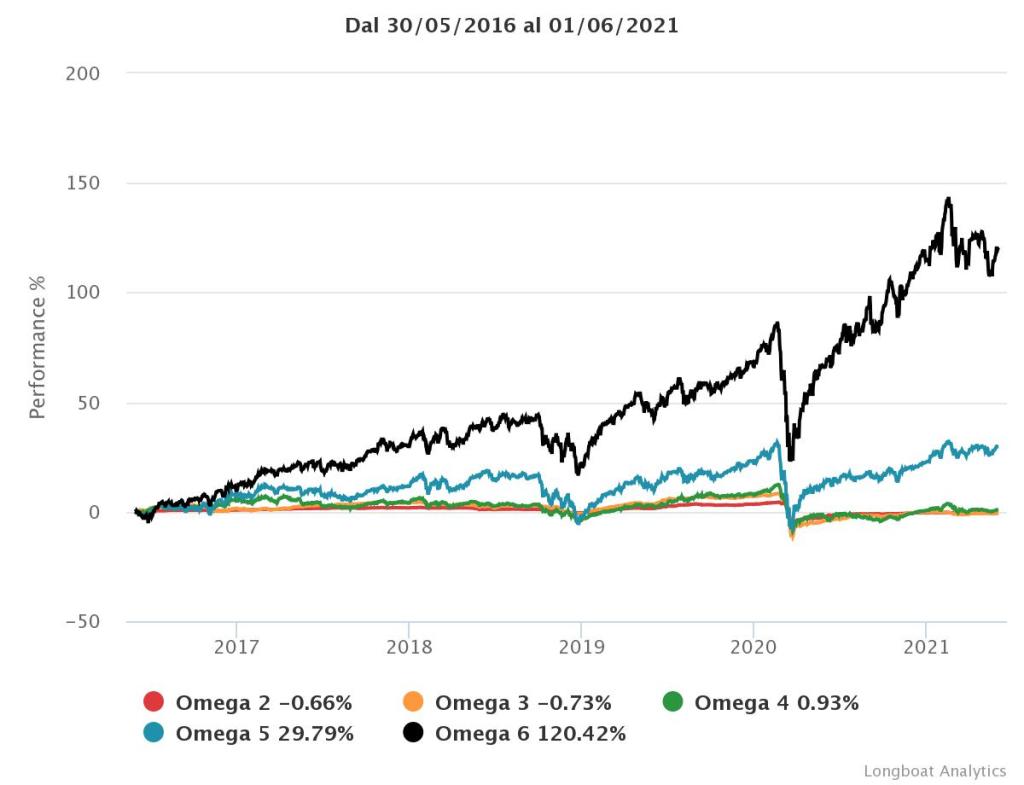Toggle the Omega 3 -0.73% legend text

click(523, 702)
